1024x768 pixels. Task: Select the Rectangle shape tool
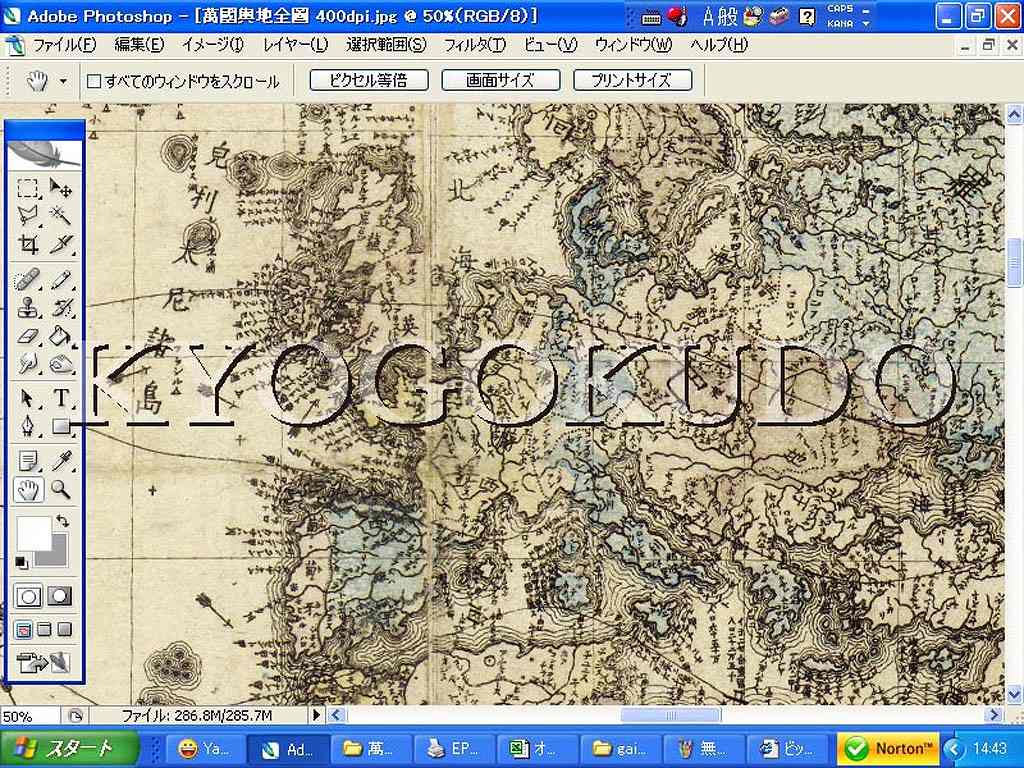[61, 426]
